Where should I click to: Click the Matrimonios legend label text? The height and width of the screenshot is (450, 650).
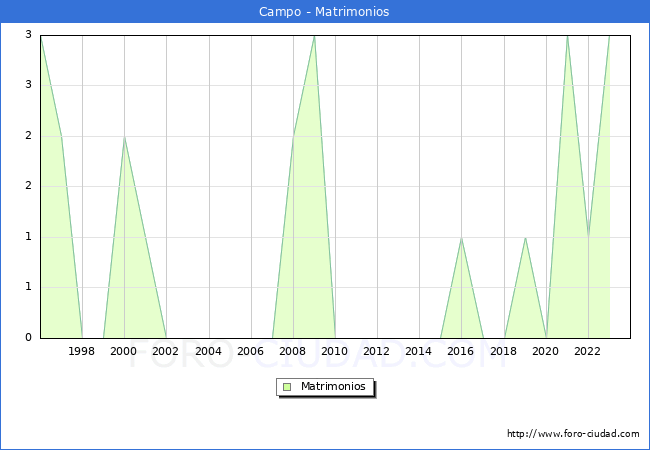[334, 386]
